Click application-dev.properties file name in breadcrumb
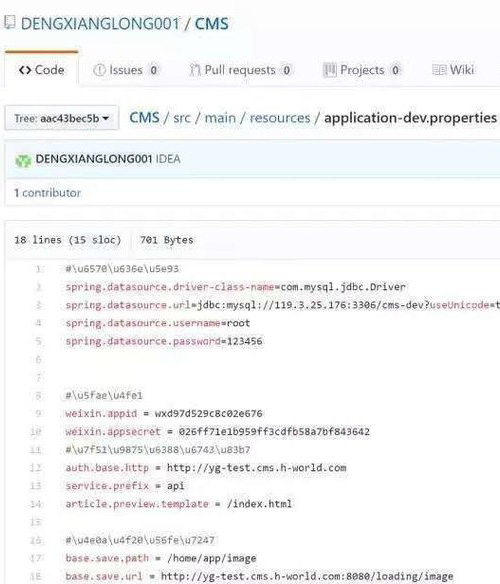Viewport: 500px width, 584px height. coord(410,118)
